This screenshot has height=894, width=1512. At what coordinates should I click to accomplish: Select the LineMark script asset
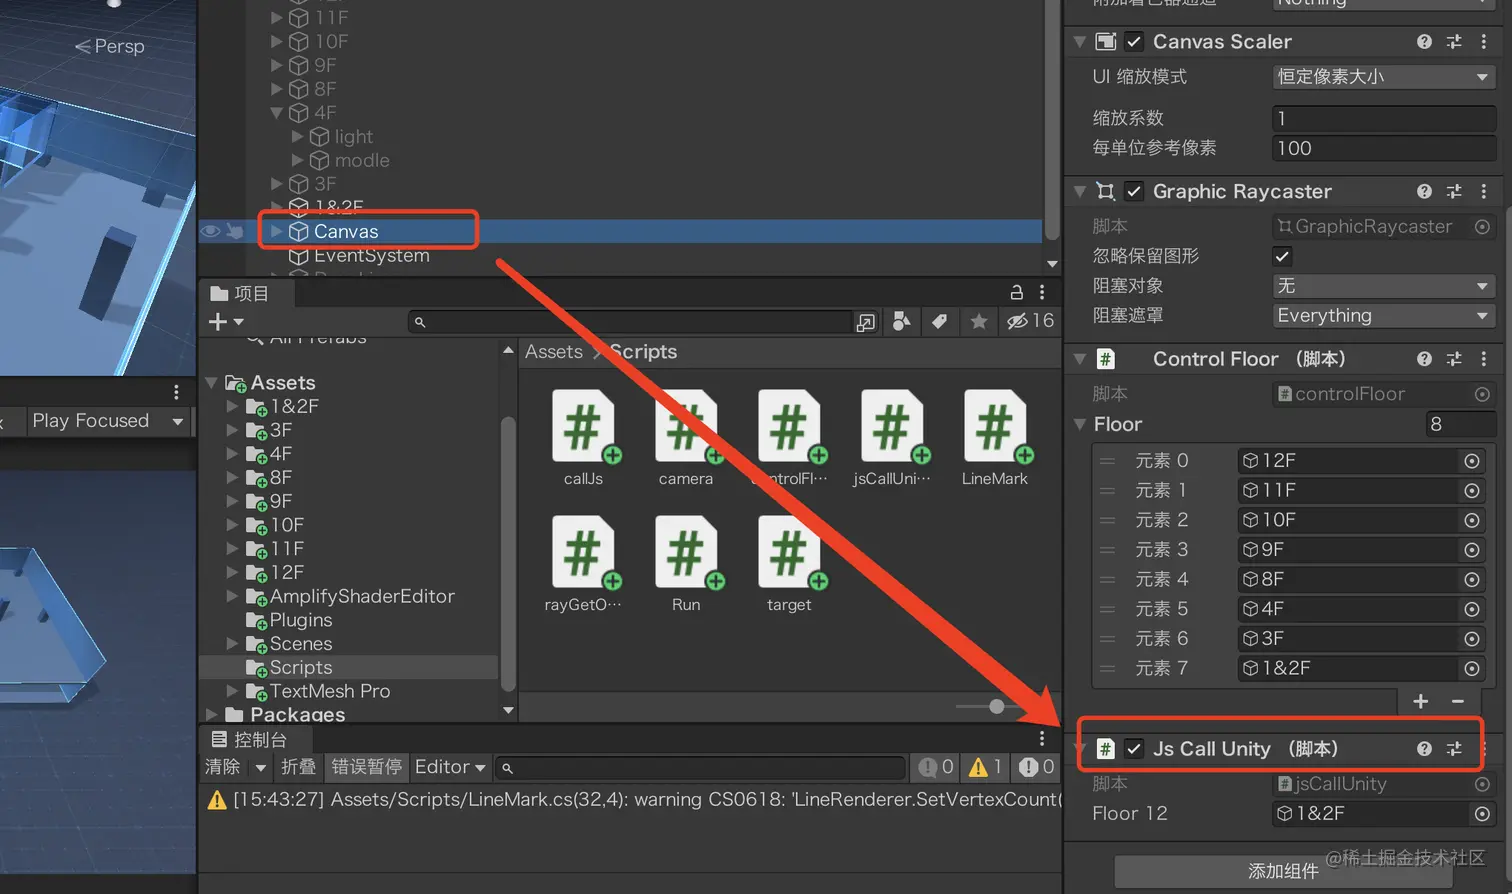pyautogui.click(x=995, y=438)
